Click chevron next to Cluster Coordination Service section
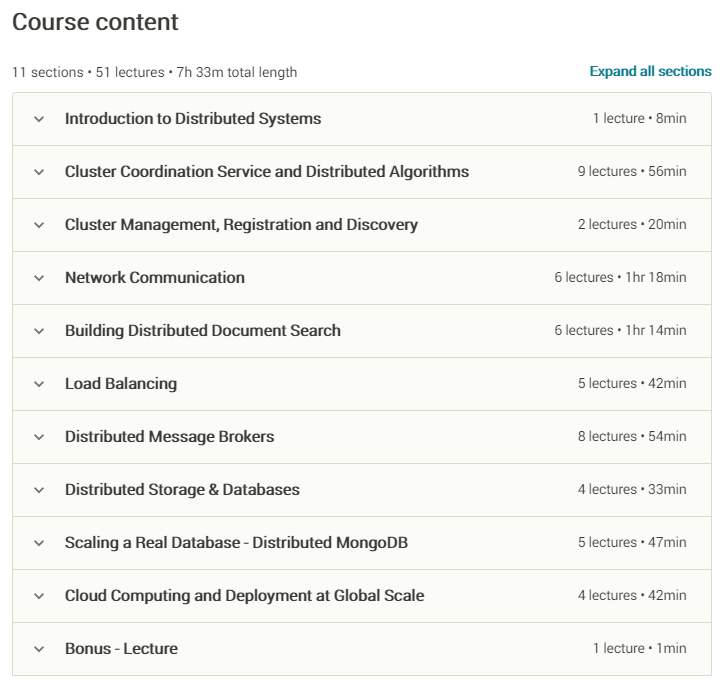 coord(39,172)
